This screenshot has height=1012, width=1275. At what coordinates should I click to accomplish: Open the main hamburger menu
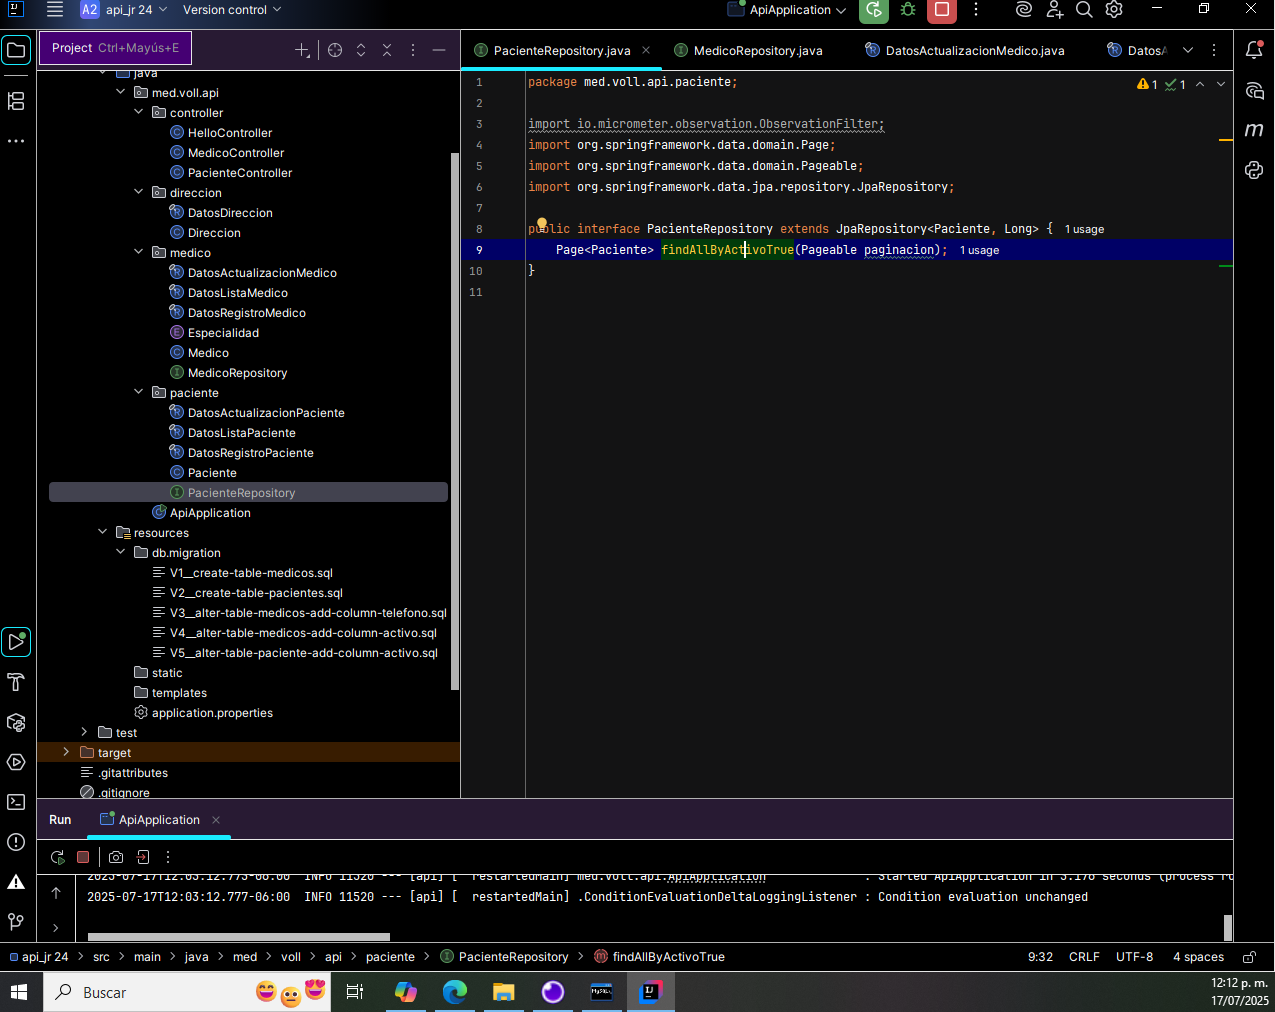tap(55, 10)
